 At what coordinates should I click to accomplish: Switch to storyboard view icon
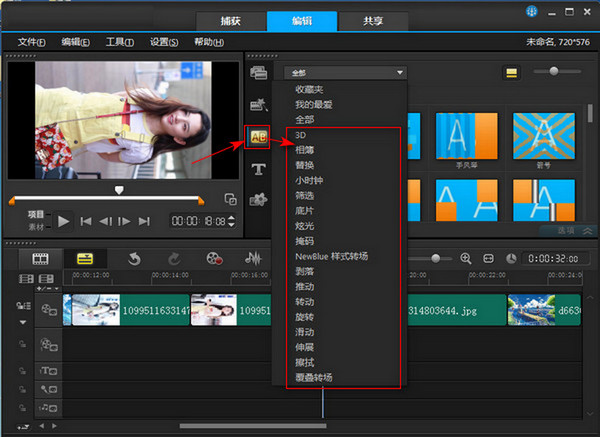(x=40, y=259)
